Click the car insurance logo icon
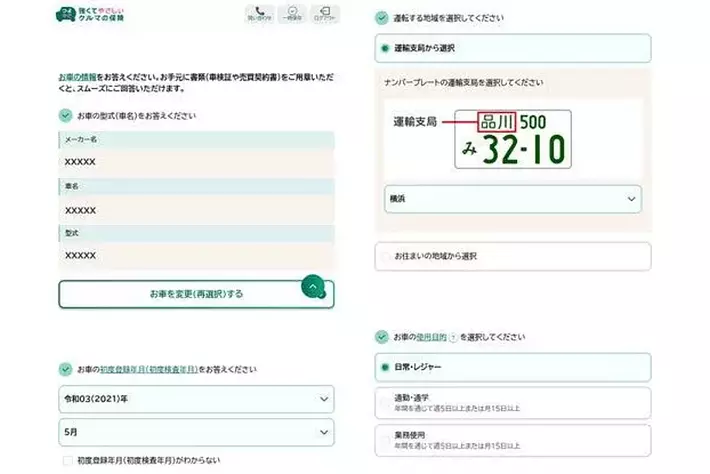The width and height of the screenshot is (710, 474). tap(66, 14)
